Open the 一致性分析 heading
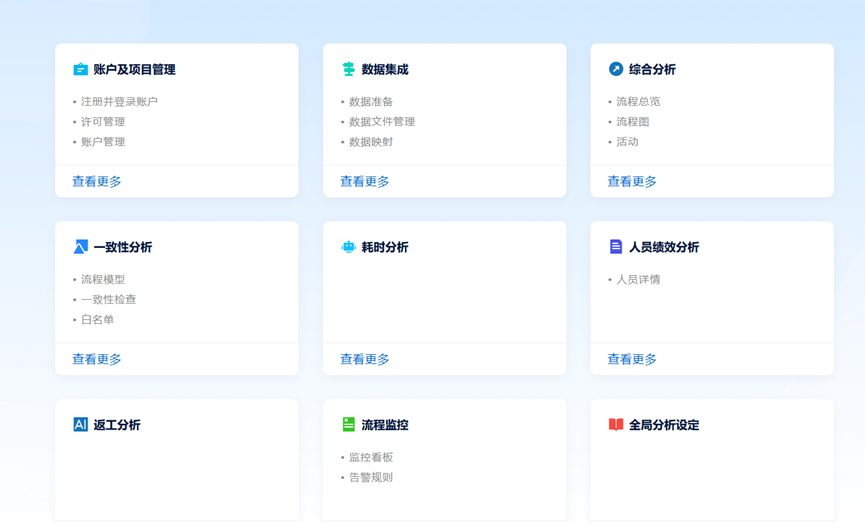This screenshot has width=865, height=523. (x=123, y=247)
